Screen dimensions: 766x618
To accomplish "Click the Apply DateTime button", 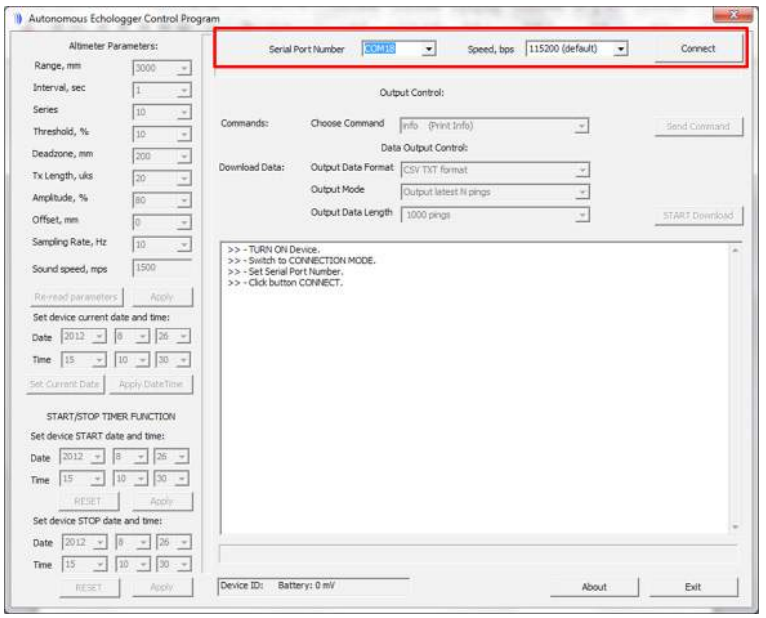I will pos(150,384).
